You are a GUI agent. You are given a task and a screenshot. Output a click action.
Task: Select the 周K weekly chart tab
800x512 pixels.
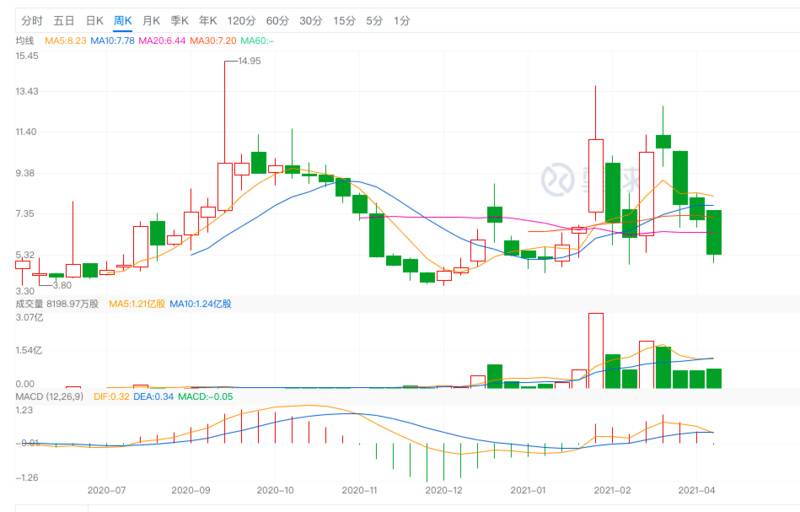(123, 20)
